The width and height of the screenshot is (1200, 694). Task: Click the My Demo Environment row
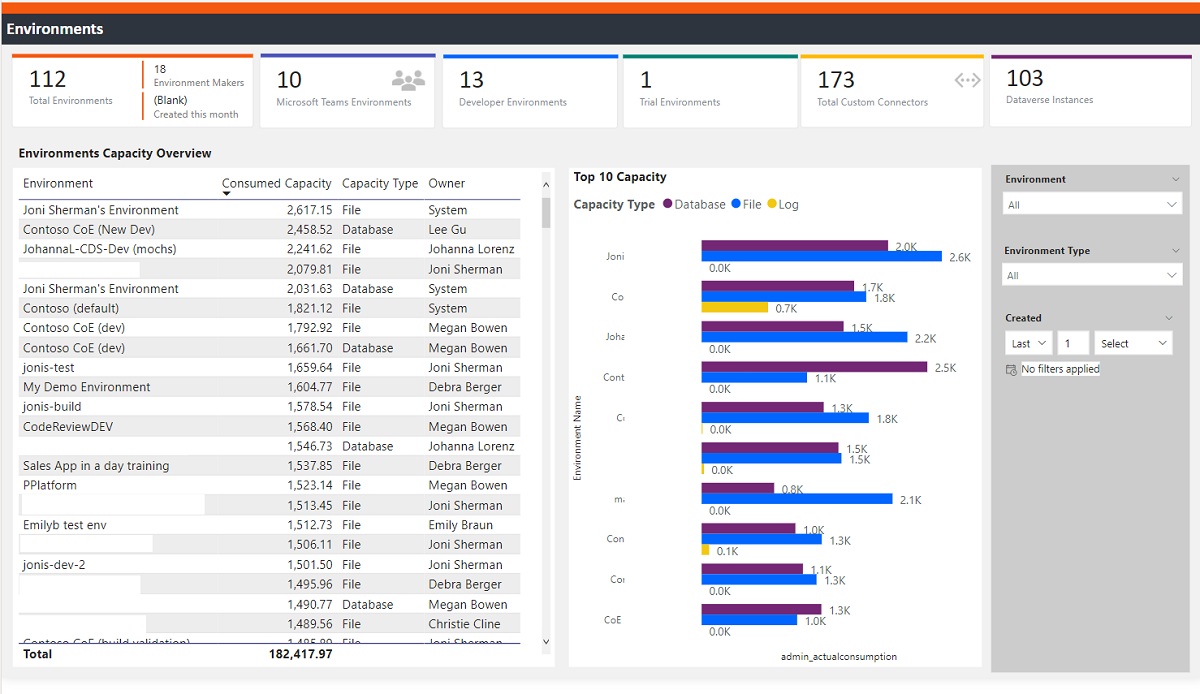click(270, 387)
